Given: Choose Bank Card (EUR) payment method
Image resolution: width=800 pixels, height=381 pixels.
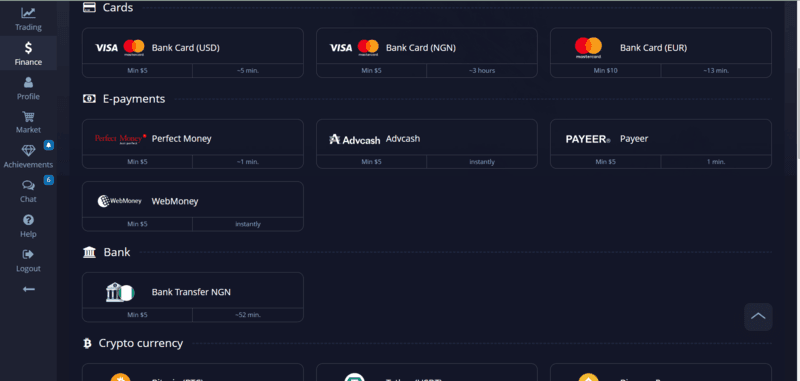Looking at the screenshot, I should (x=661, y=53).
